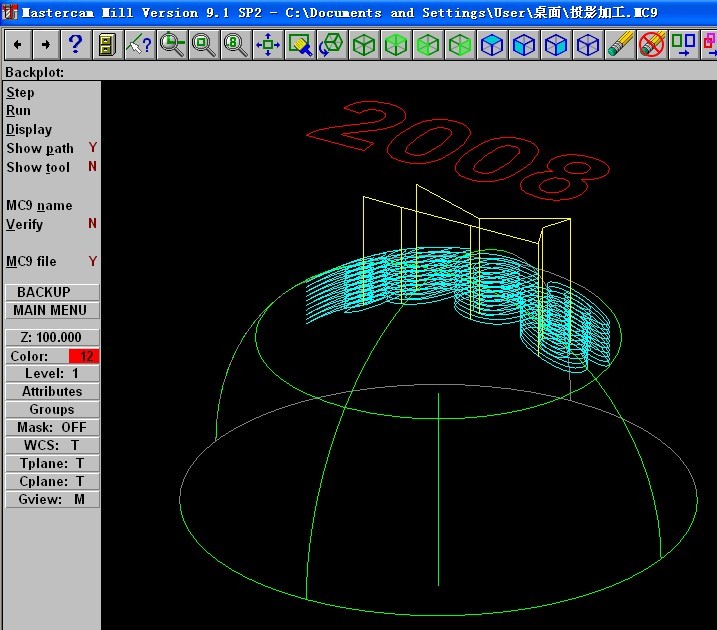
Task: Click the Zoom window magnifier icon
Action: pos(171,44)
